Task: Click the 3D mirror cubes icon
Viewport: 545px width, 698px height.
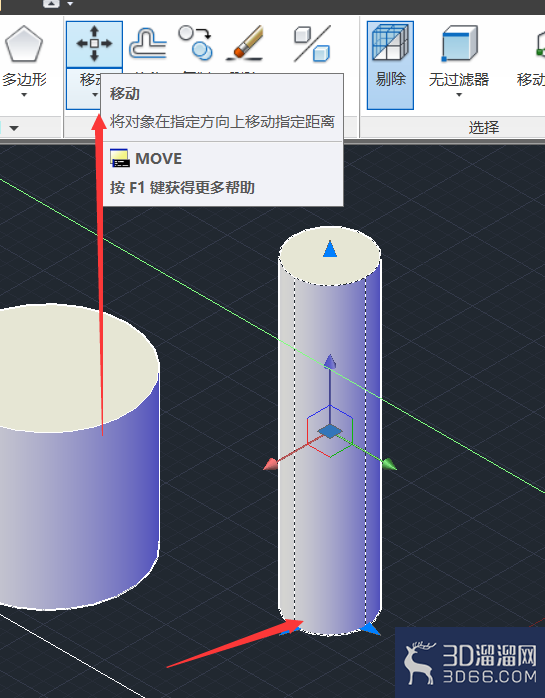Action: (x=313, y=43)
